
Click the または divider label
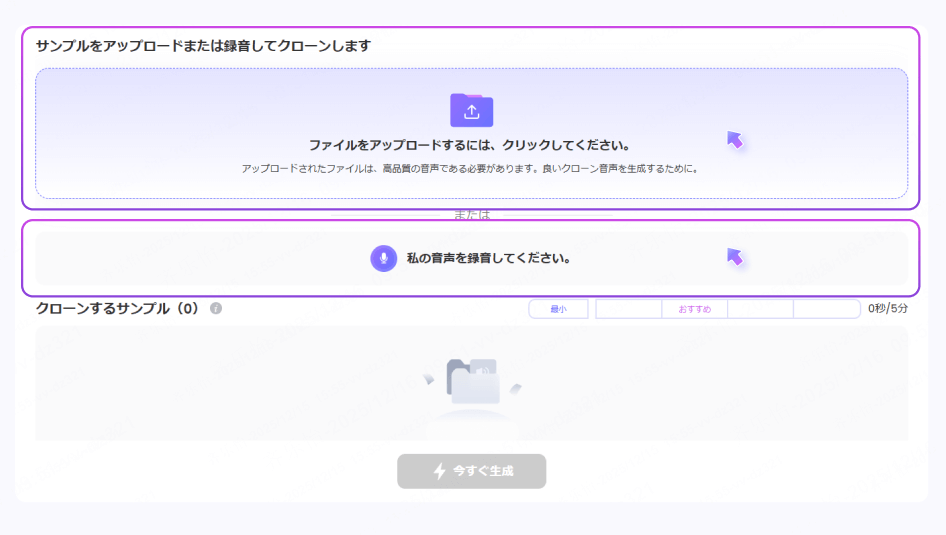coord(471,215)
